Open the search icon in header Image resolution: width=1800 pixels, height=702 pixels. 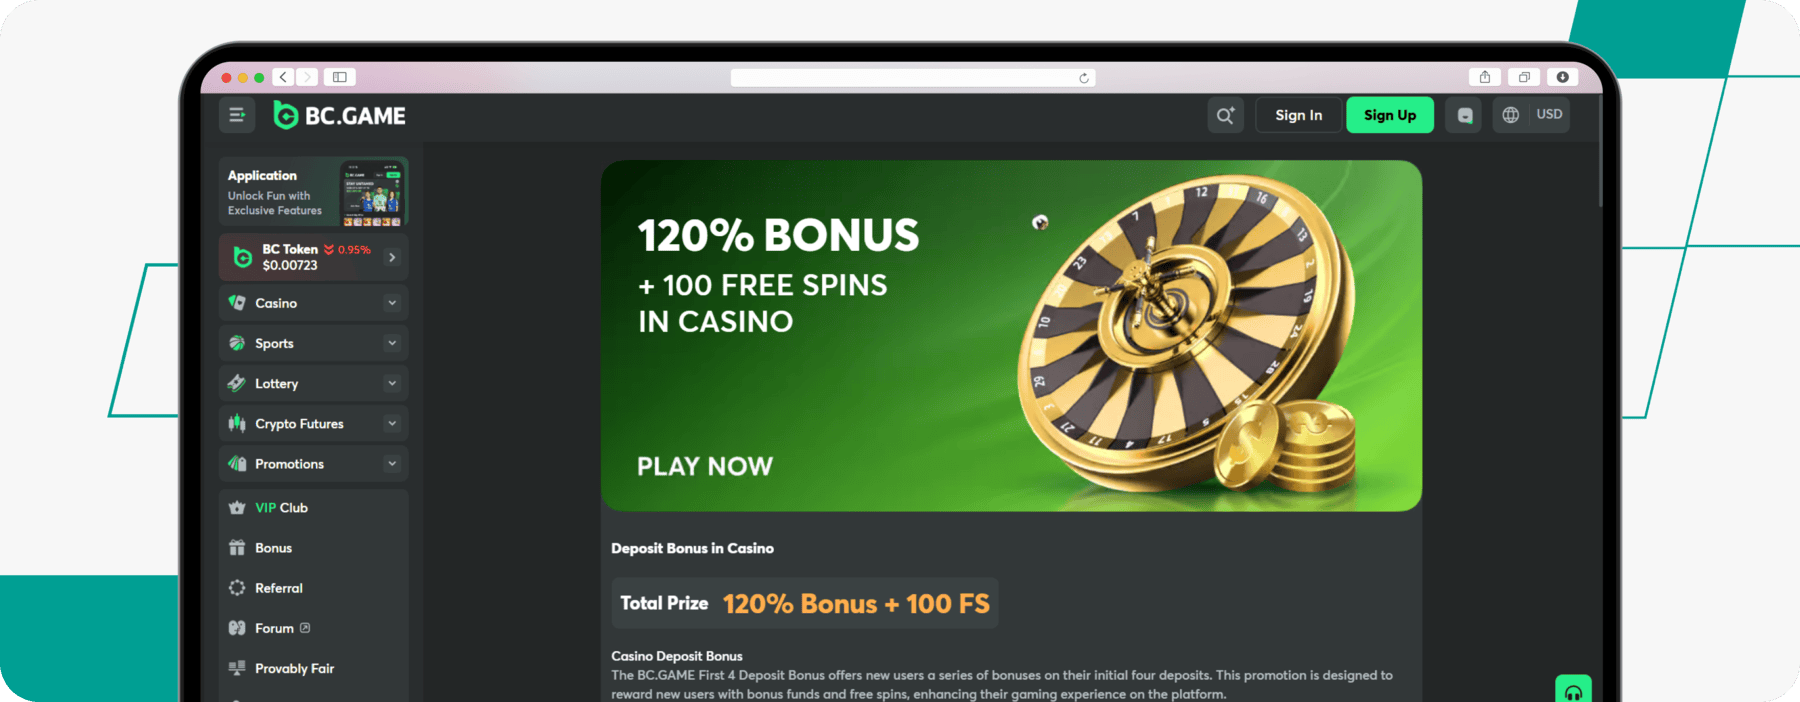(x=1225, y=115)
